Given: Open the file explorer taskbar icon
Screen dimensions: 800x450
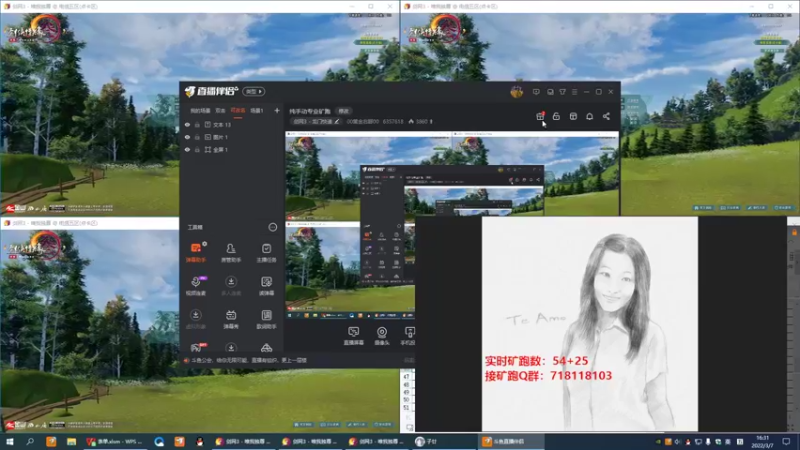Looking at the screenshot, I should pyautogui.click(x=71, y=441).
